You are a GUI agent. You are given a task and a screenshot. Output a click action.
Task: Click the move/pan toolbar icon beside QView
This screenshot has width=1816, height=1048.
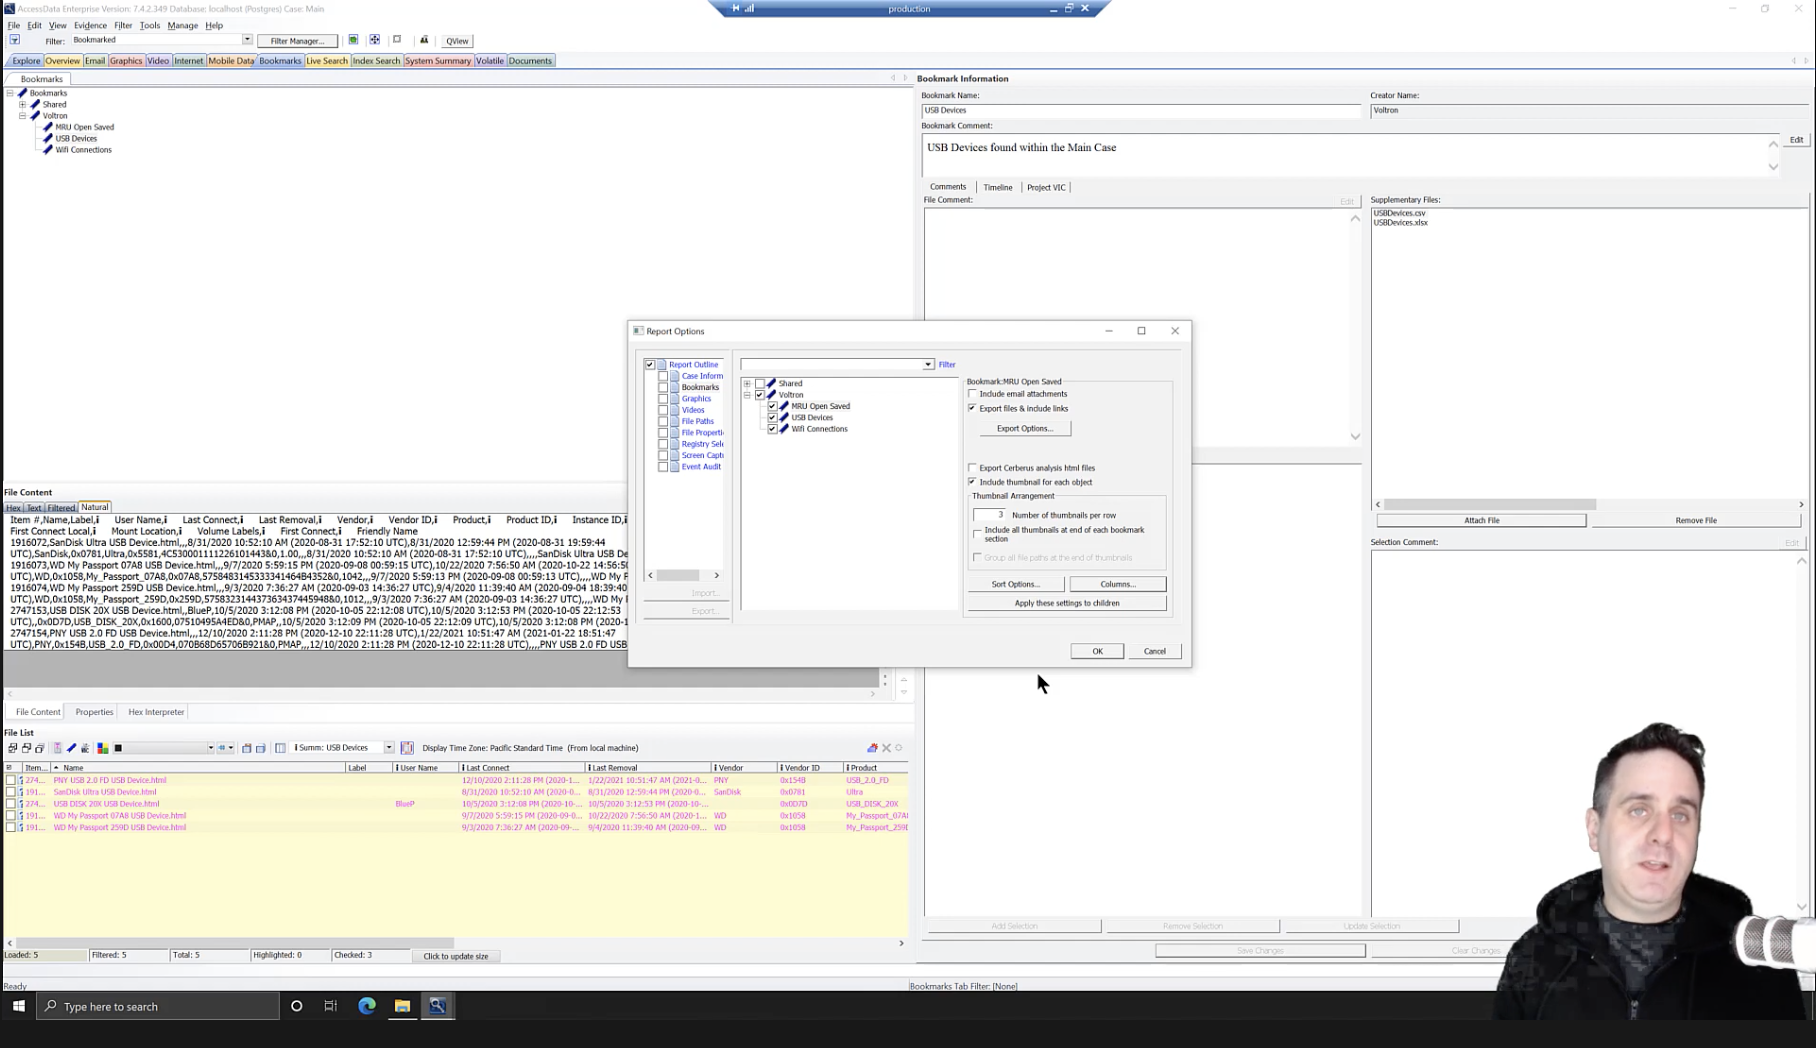tap(374, 40)
